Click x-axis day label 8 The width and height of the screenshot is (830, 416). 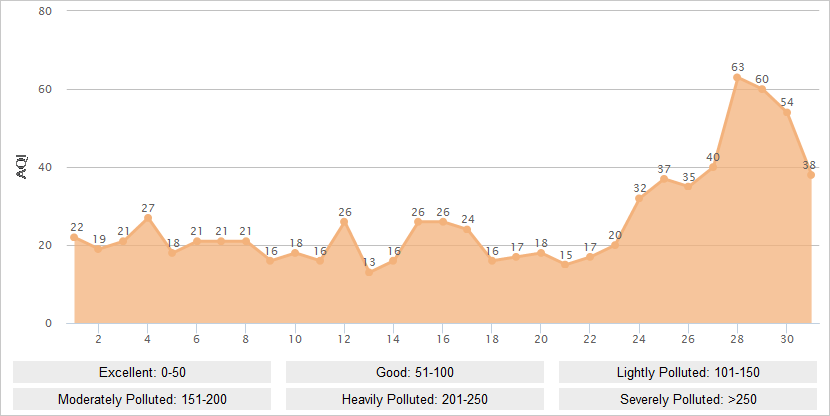tap(246, 339)
